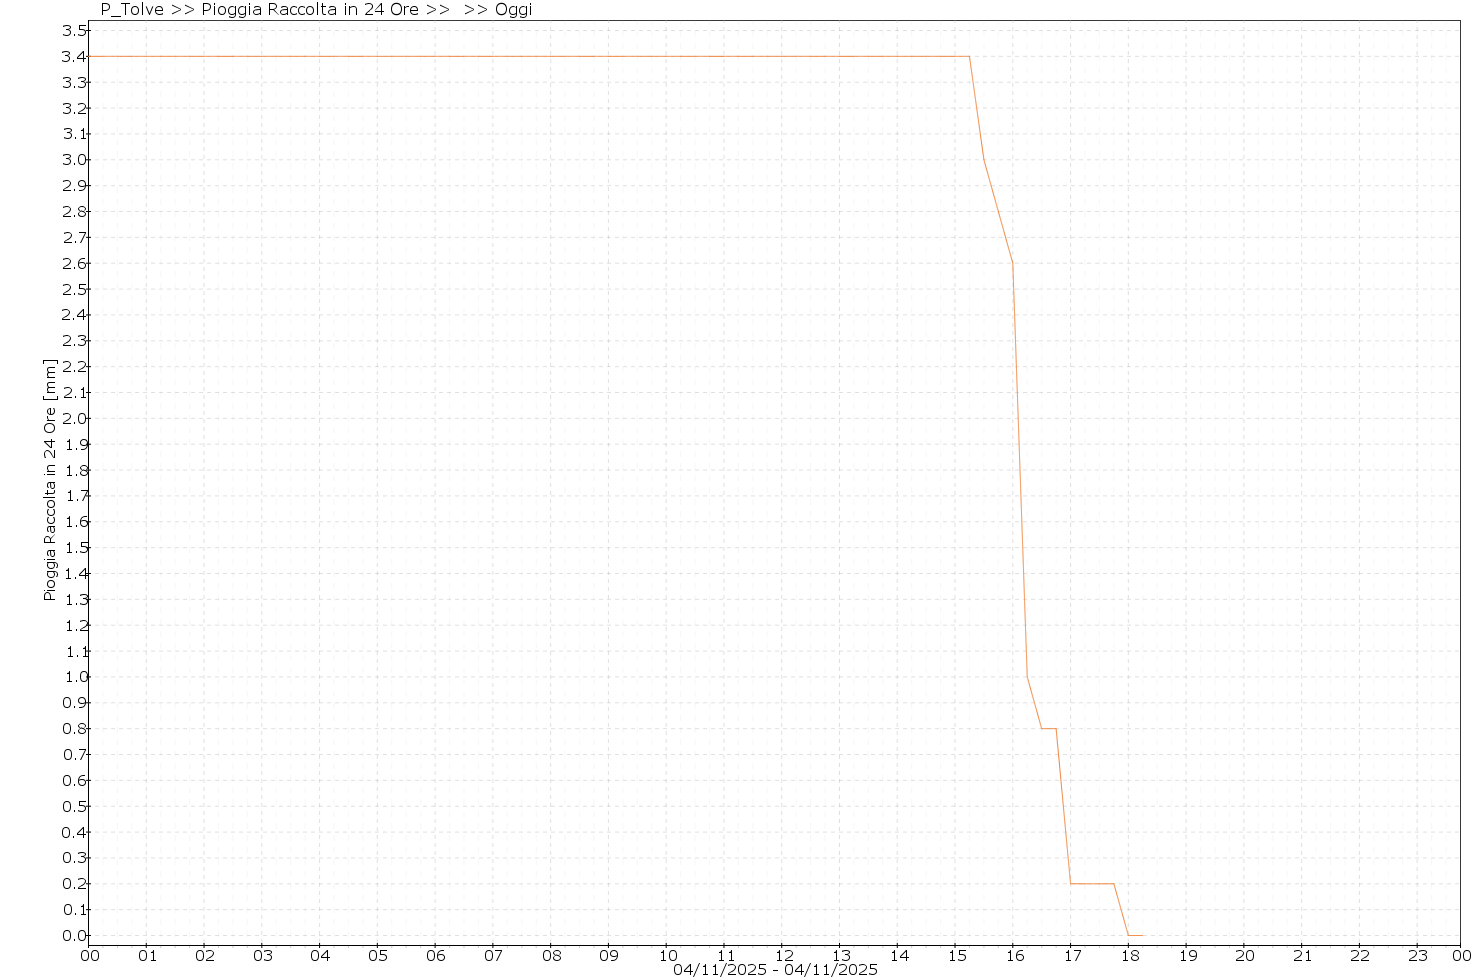Click where the line reaches 0.0 at hour 18
1480x980 pixels.
tap(1129, 935)
